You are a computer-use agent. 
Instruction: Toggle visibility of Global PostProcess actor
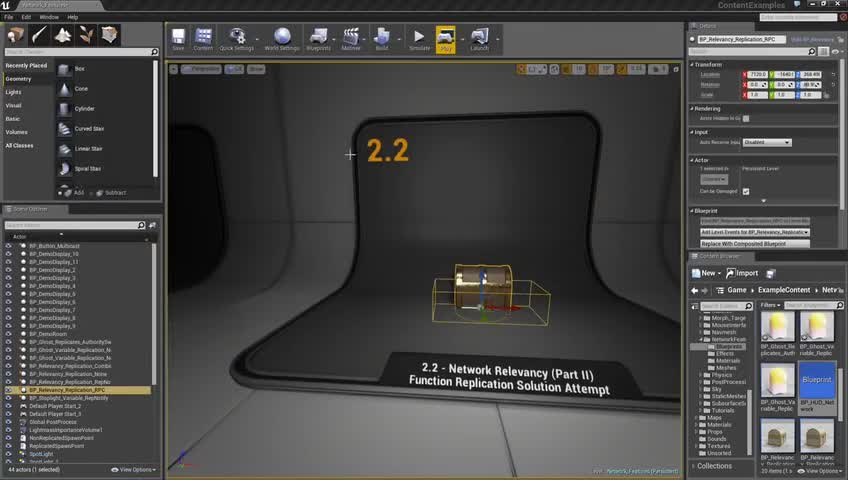[8, 422]
